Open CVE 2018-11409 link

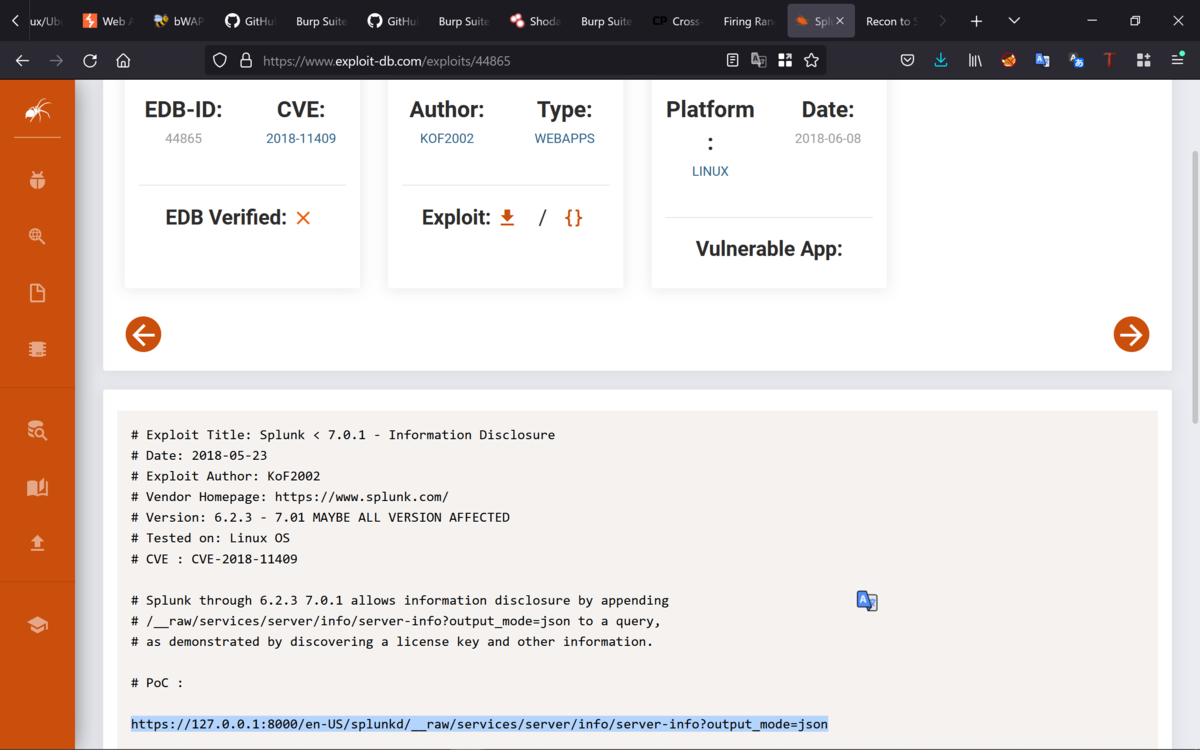[301, 139]
